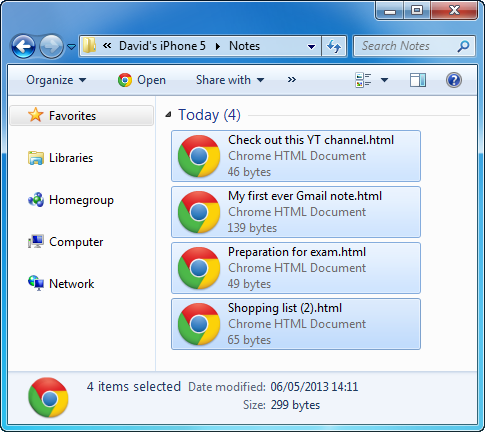
Task: Click Chrome icon of Shopping list file
Action: [x=199, y=324]
